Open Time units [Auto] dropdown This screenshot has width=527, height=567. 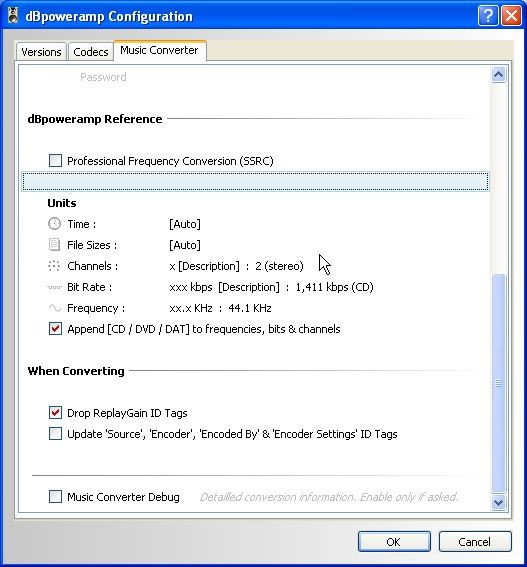[x=185, y=224]
